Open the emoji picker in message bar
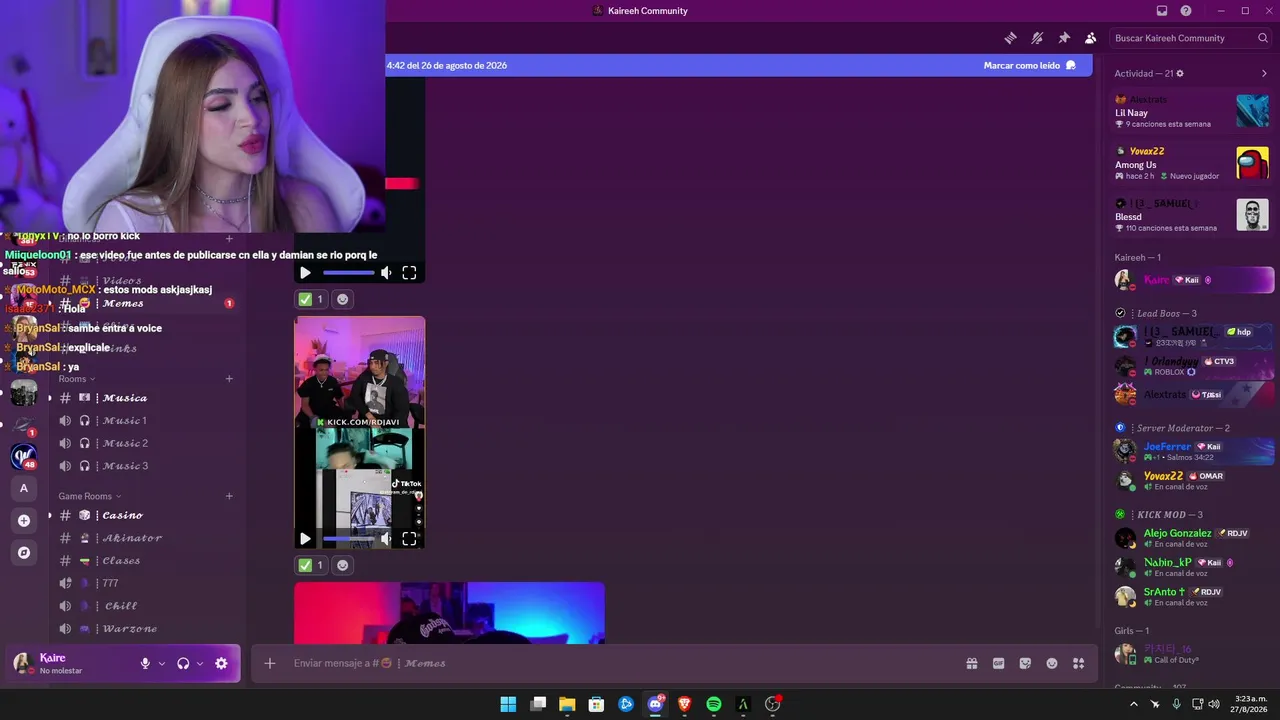This screenshot has height=720, width=1280. pyautogui.click(x=1052, y=663)
